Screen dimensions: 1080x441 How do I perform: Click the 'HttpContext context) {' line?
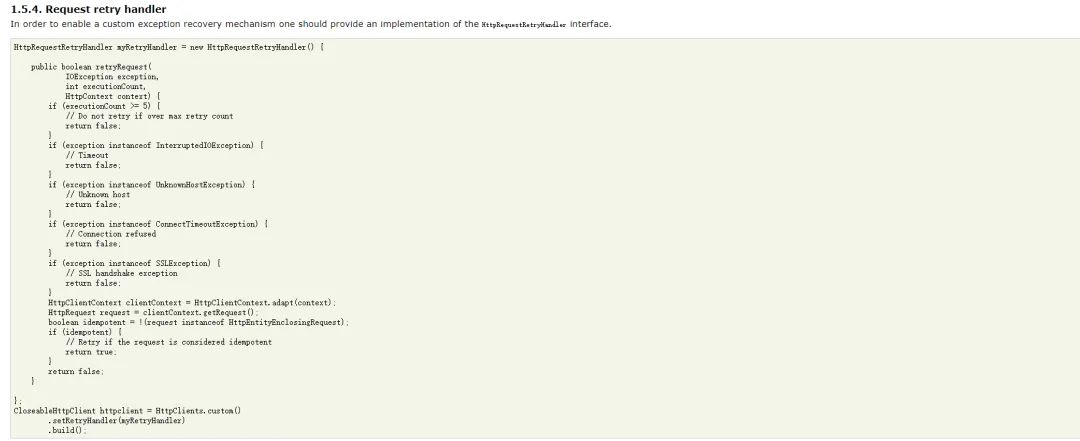pyautogui.click(x=113, y=96)
